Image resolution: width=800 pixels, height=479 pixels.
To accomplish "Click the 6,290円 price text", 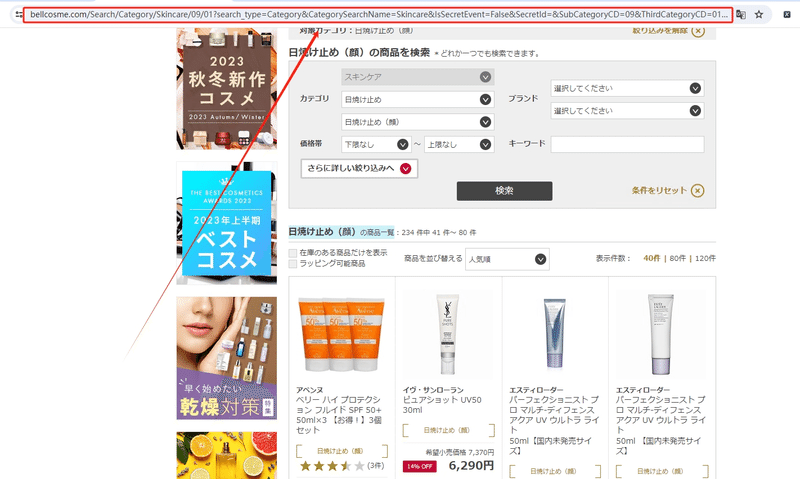I will point(471,466).
